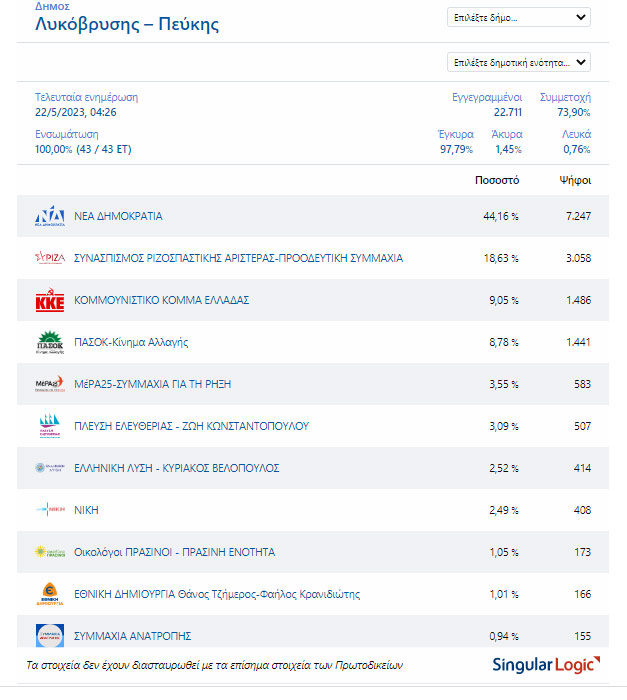Viewport: 627px width, 700px height.
Task: Click the 408 votes value
Action: (x=582, y=510)
